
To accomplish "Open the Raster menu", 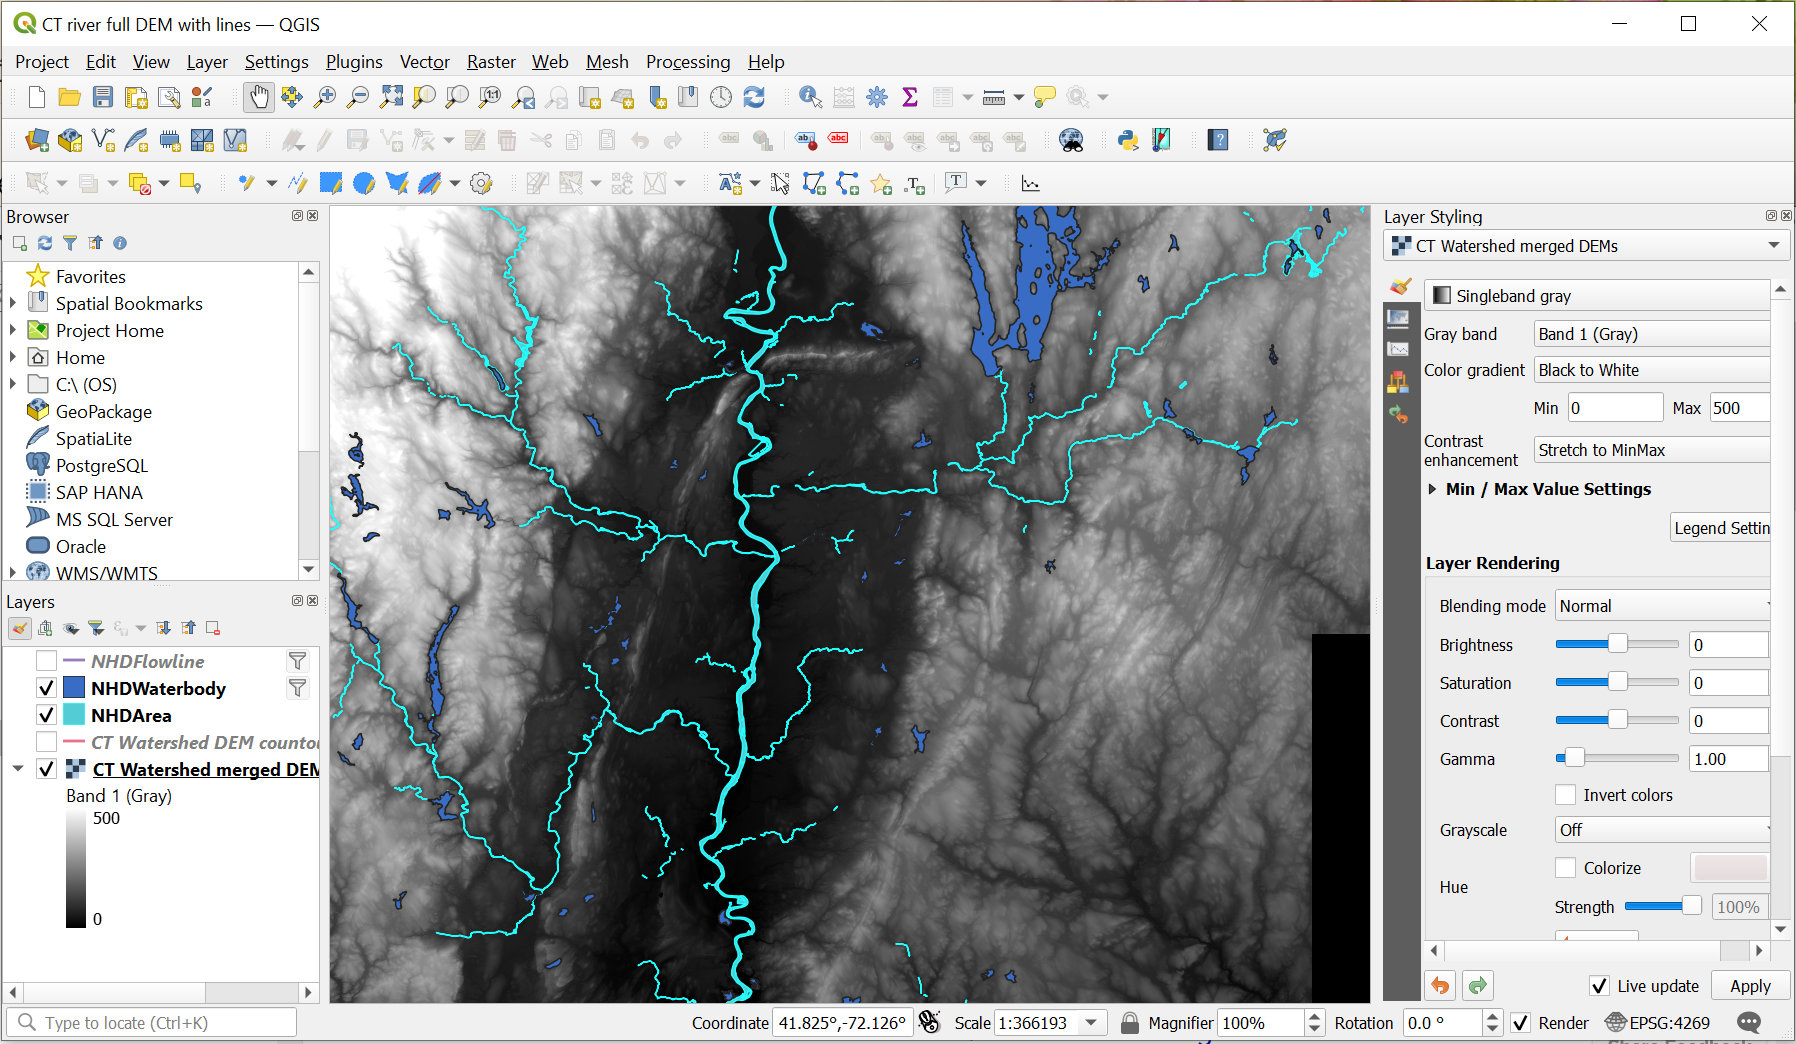I will click(x=491, y=62).
